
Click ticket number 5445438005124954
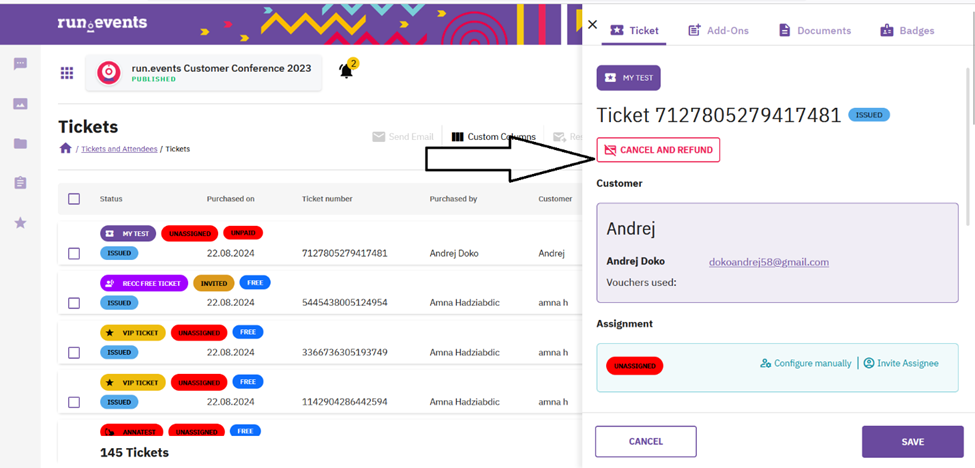click(344, 303)
